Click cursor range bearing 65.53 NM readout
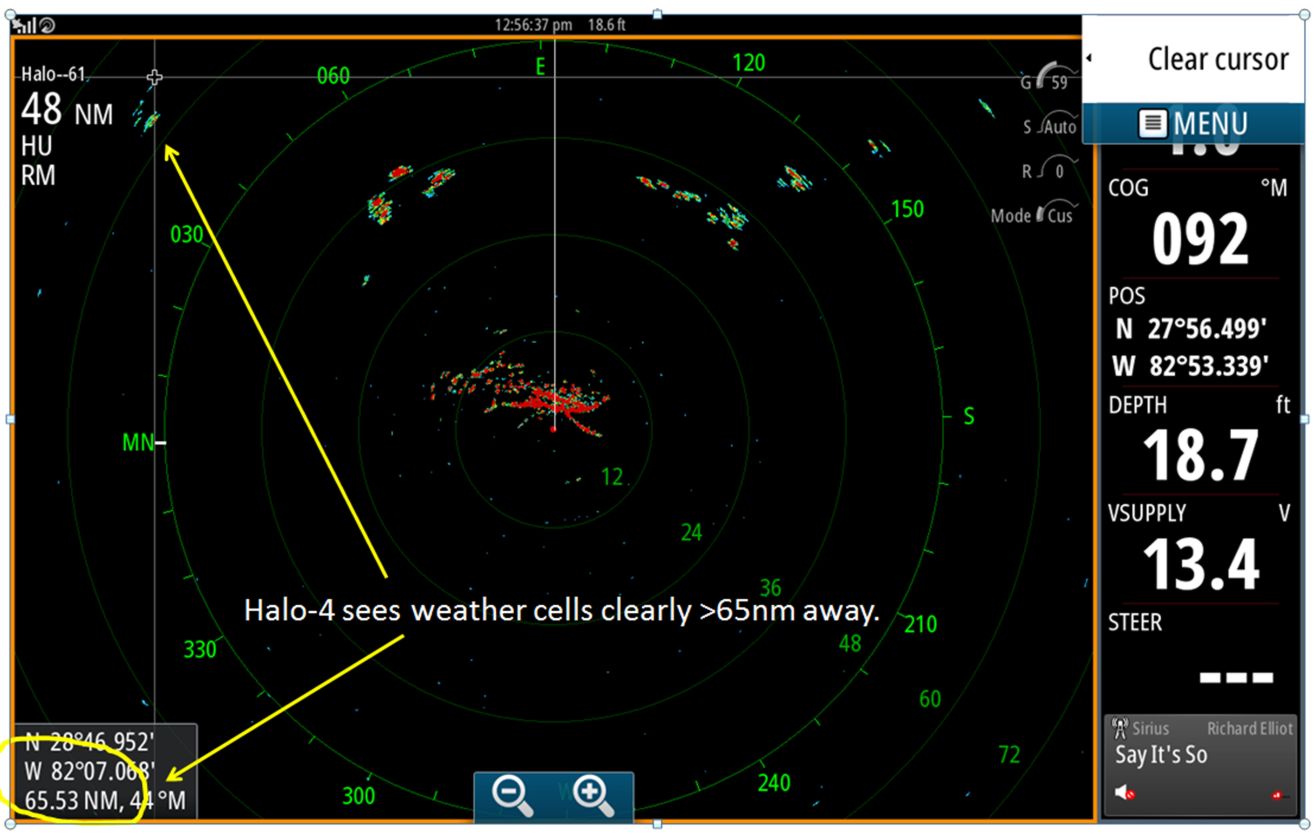 104,800
